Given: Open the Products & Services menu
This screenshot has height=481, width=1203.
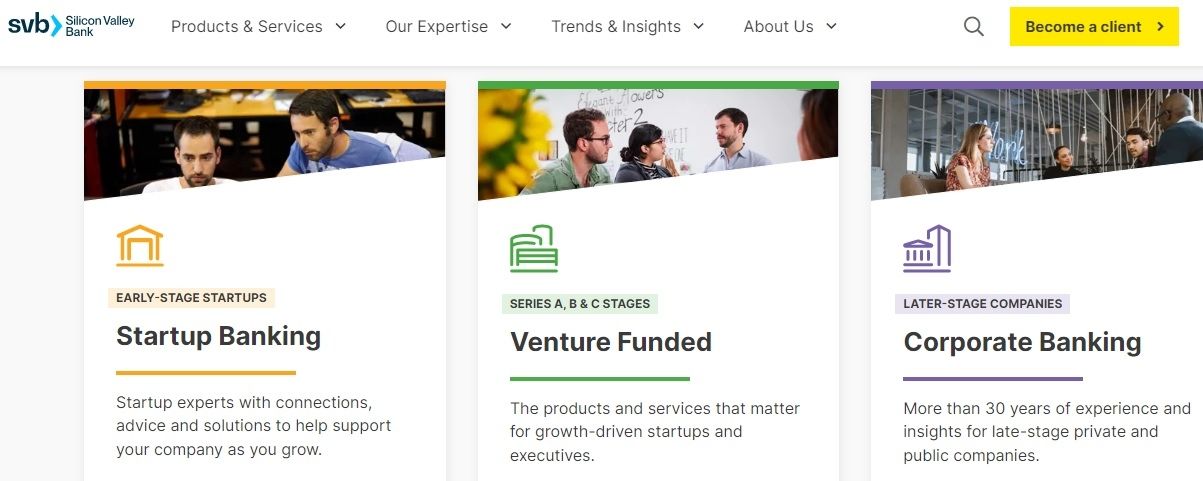Looking at the screenshot, I should click(x=247, y=27).
